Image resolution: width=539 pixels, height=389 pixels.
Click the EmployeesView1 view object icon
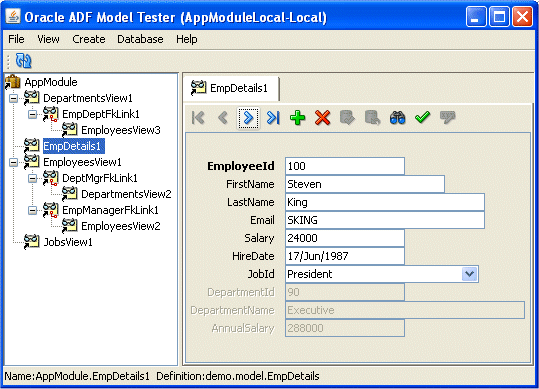click(x=31, y=162)
